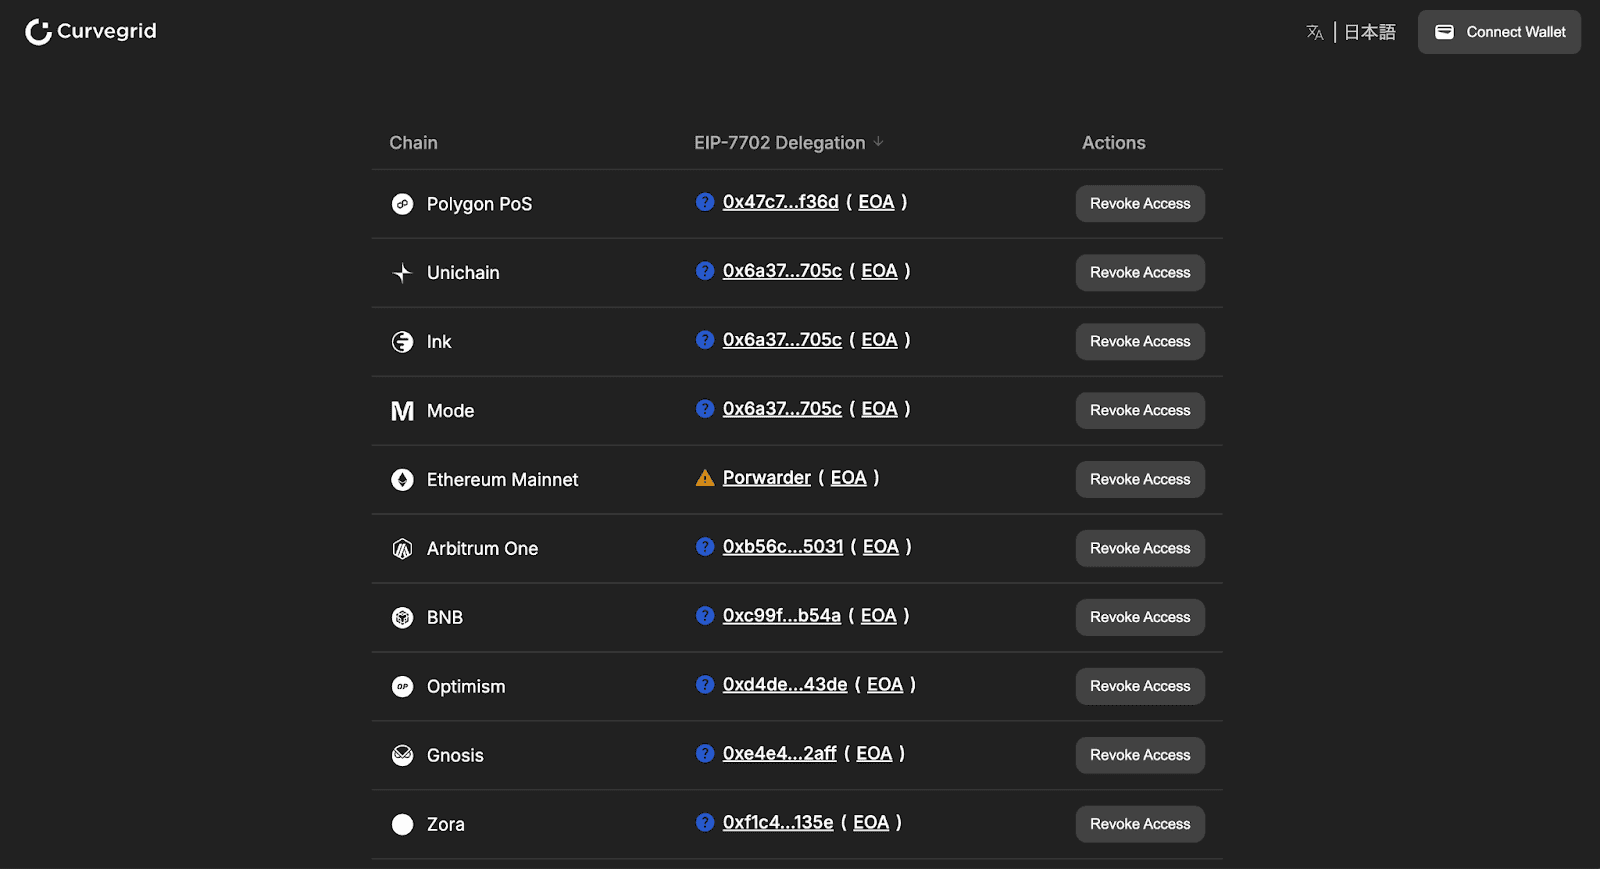Switch language to 日本語
Screen dimensions: 1600x869
[1369, 33]
